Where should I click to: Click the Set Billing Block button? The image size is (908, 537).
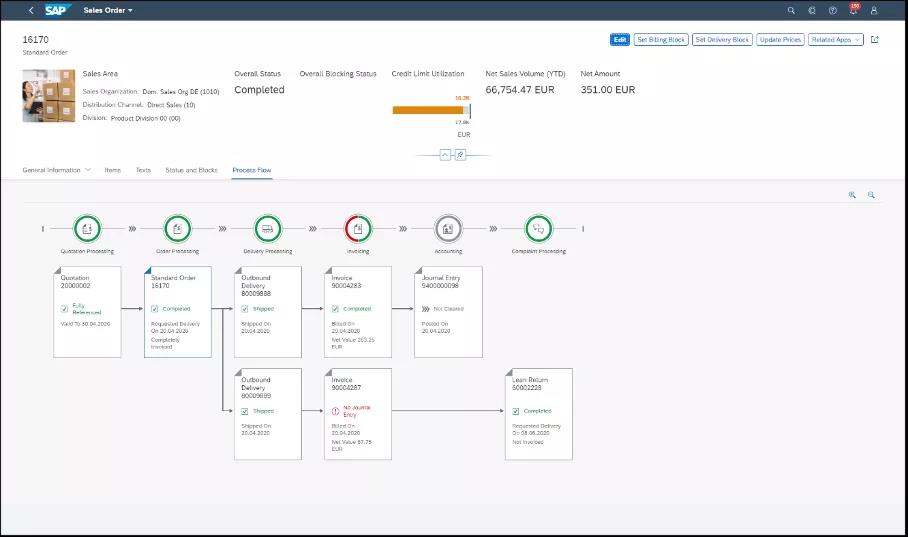tap(661, 40)
